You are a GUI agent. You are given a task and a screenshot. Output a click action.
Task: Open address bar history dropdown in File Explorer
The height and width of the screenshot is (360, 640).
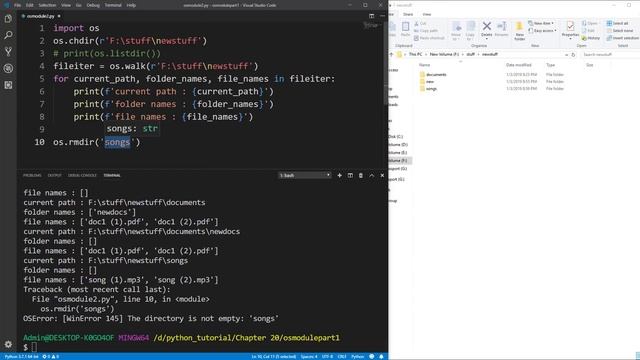pyautogui.click(x=567, y=54)
